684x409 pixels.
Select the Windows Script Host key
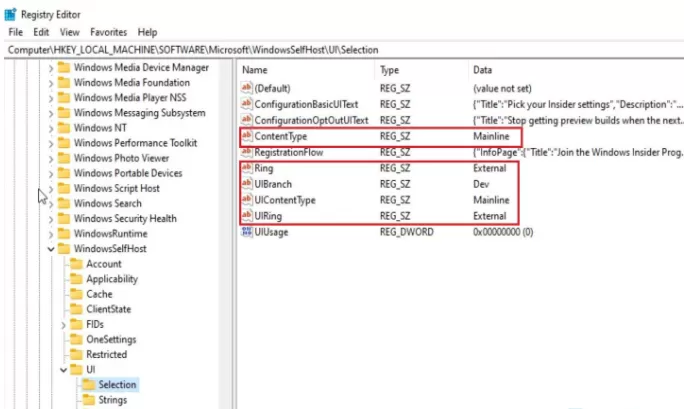click(x=116, y=188)
